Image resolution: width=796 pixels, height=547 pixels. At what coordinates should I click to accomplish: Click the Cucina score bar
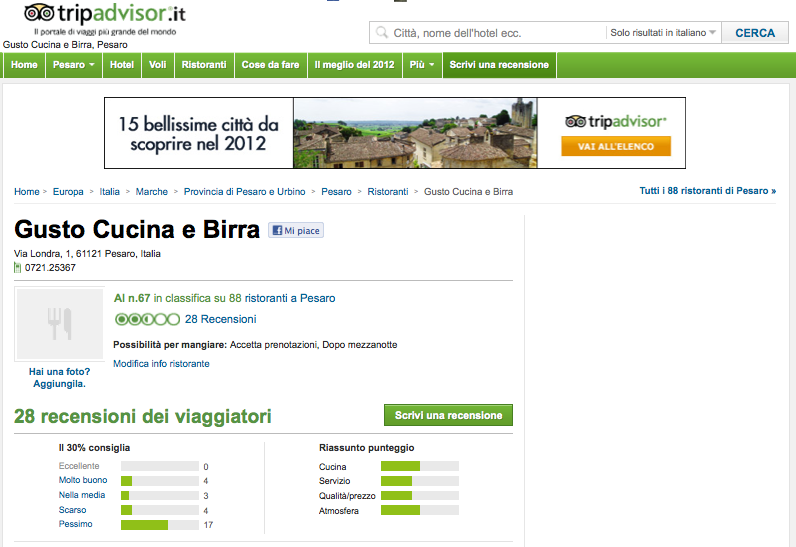420,466
